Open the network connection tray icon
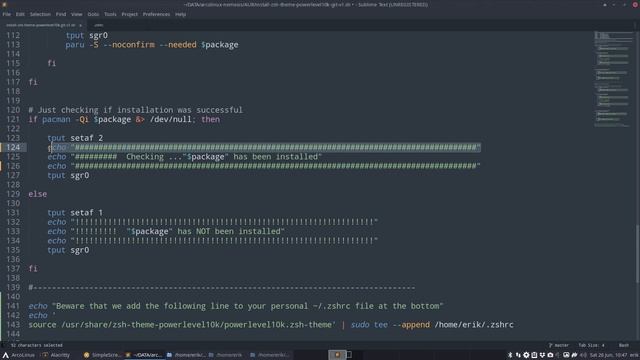The width and height of the screenshot is (640, 360). (518, 355)
